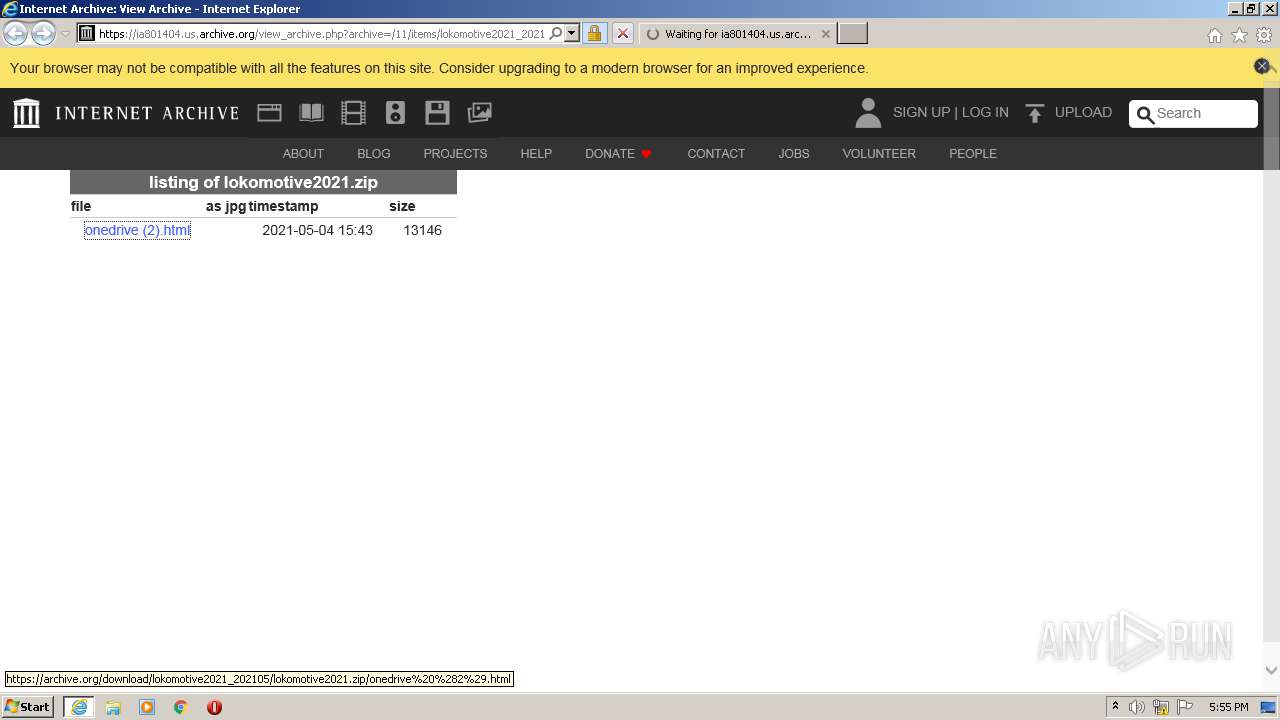Dismiss the browser compatibility warning banner

click(x=1262, y=66)
